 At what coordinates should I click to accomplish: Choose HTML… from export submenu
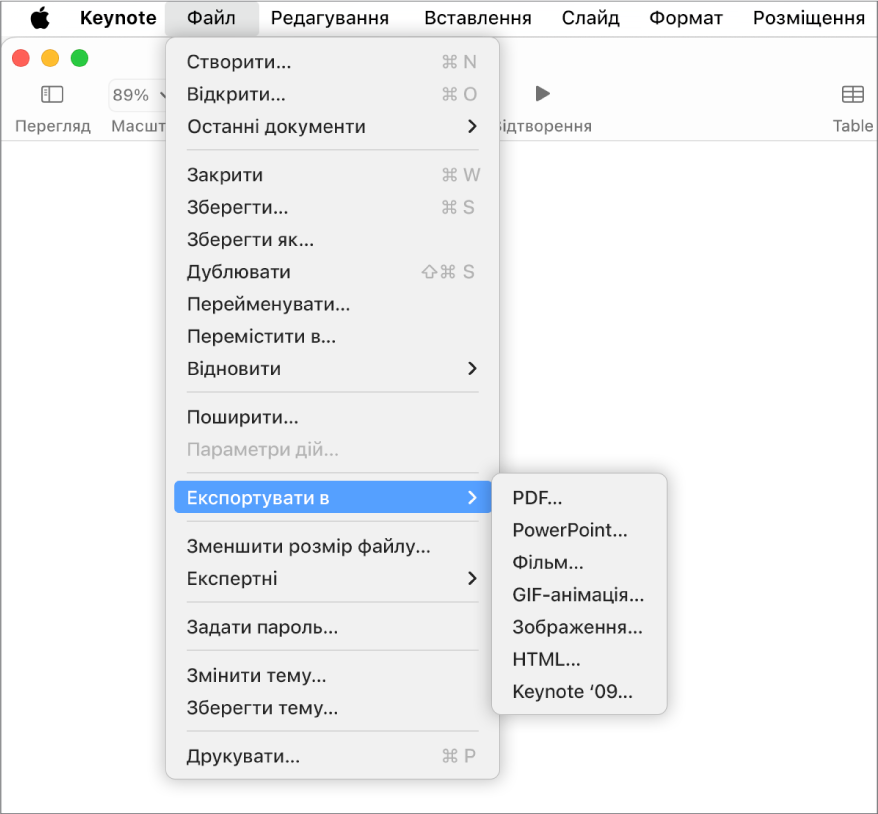[546, 660]
